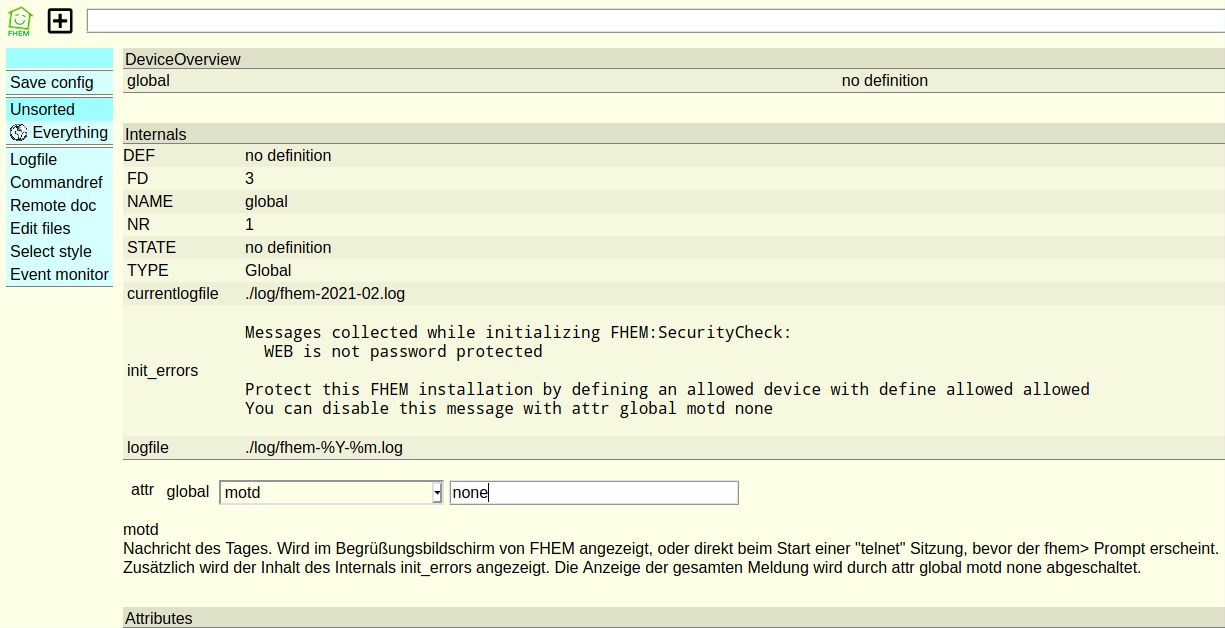This screenshot has height=628, width=1225.
Task: Click the Internals section header
Action: click(156, 134)
